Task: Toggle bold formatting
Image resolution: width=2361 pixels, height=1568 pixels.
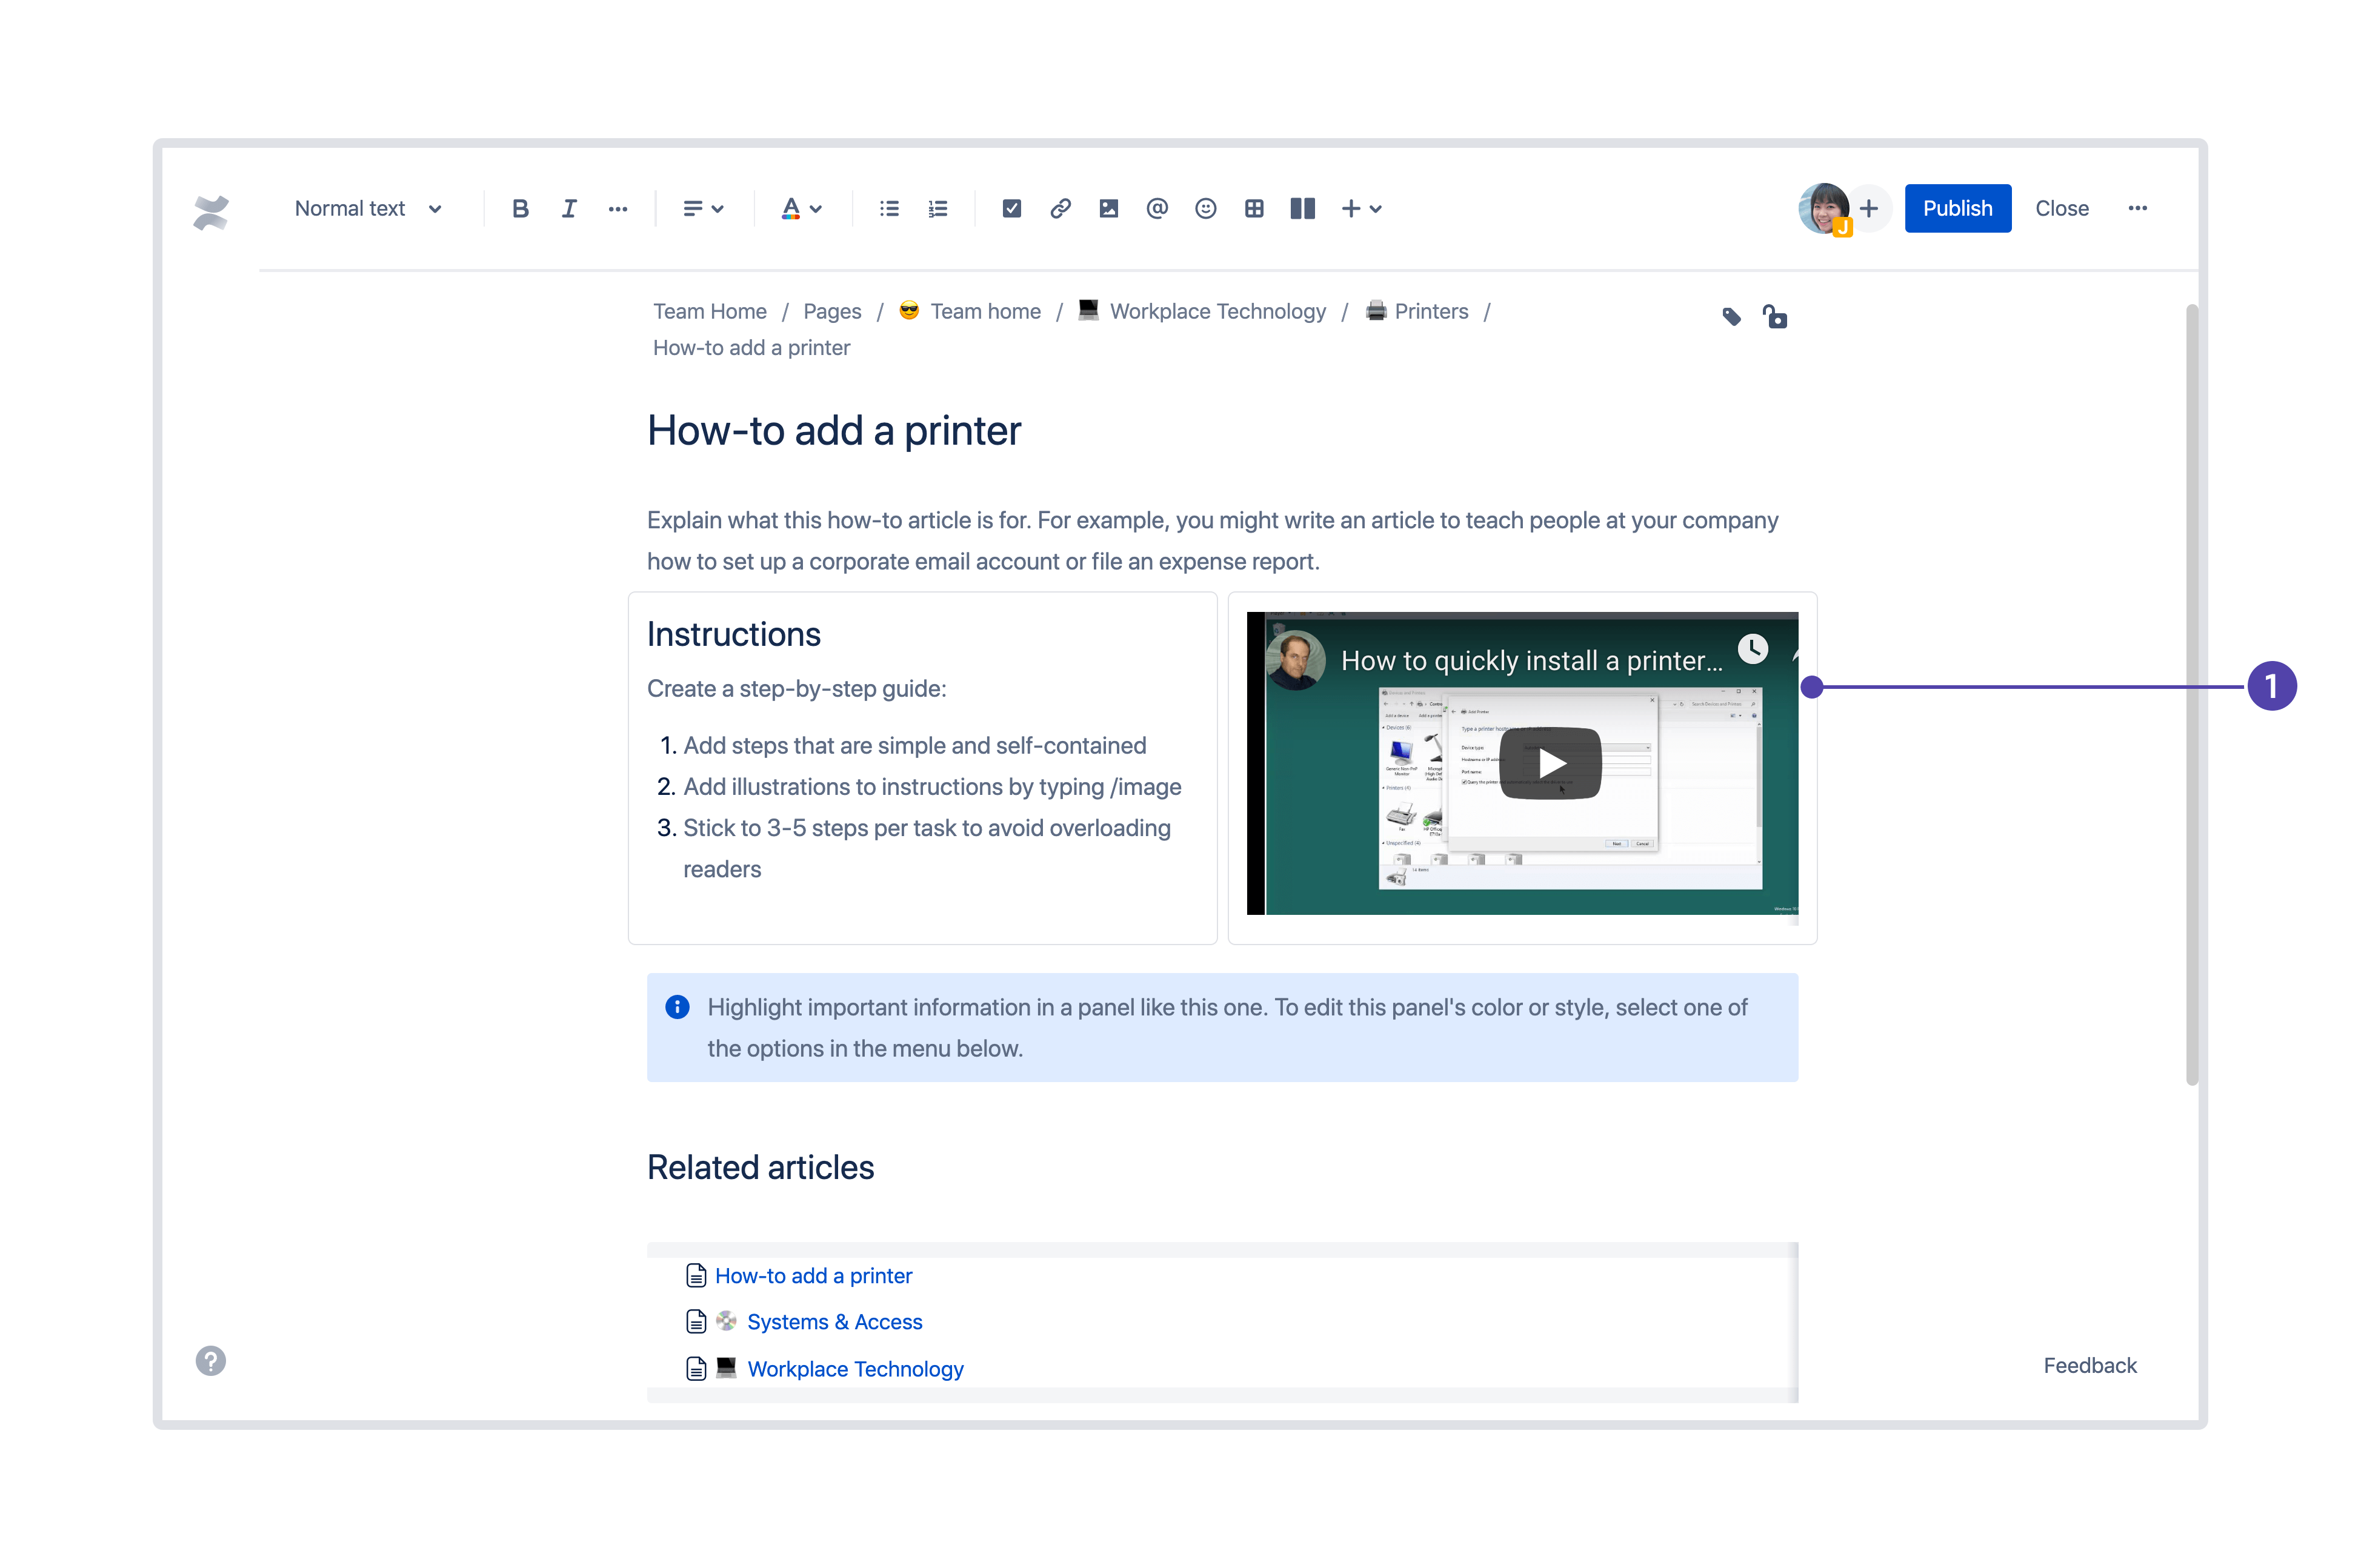Action: tap(520, 209)
